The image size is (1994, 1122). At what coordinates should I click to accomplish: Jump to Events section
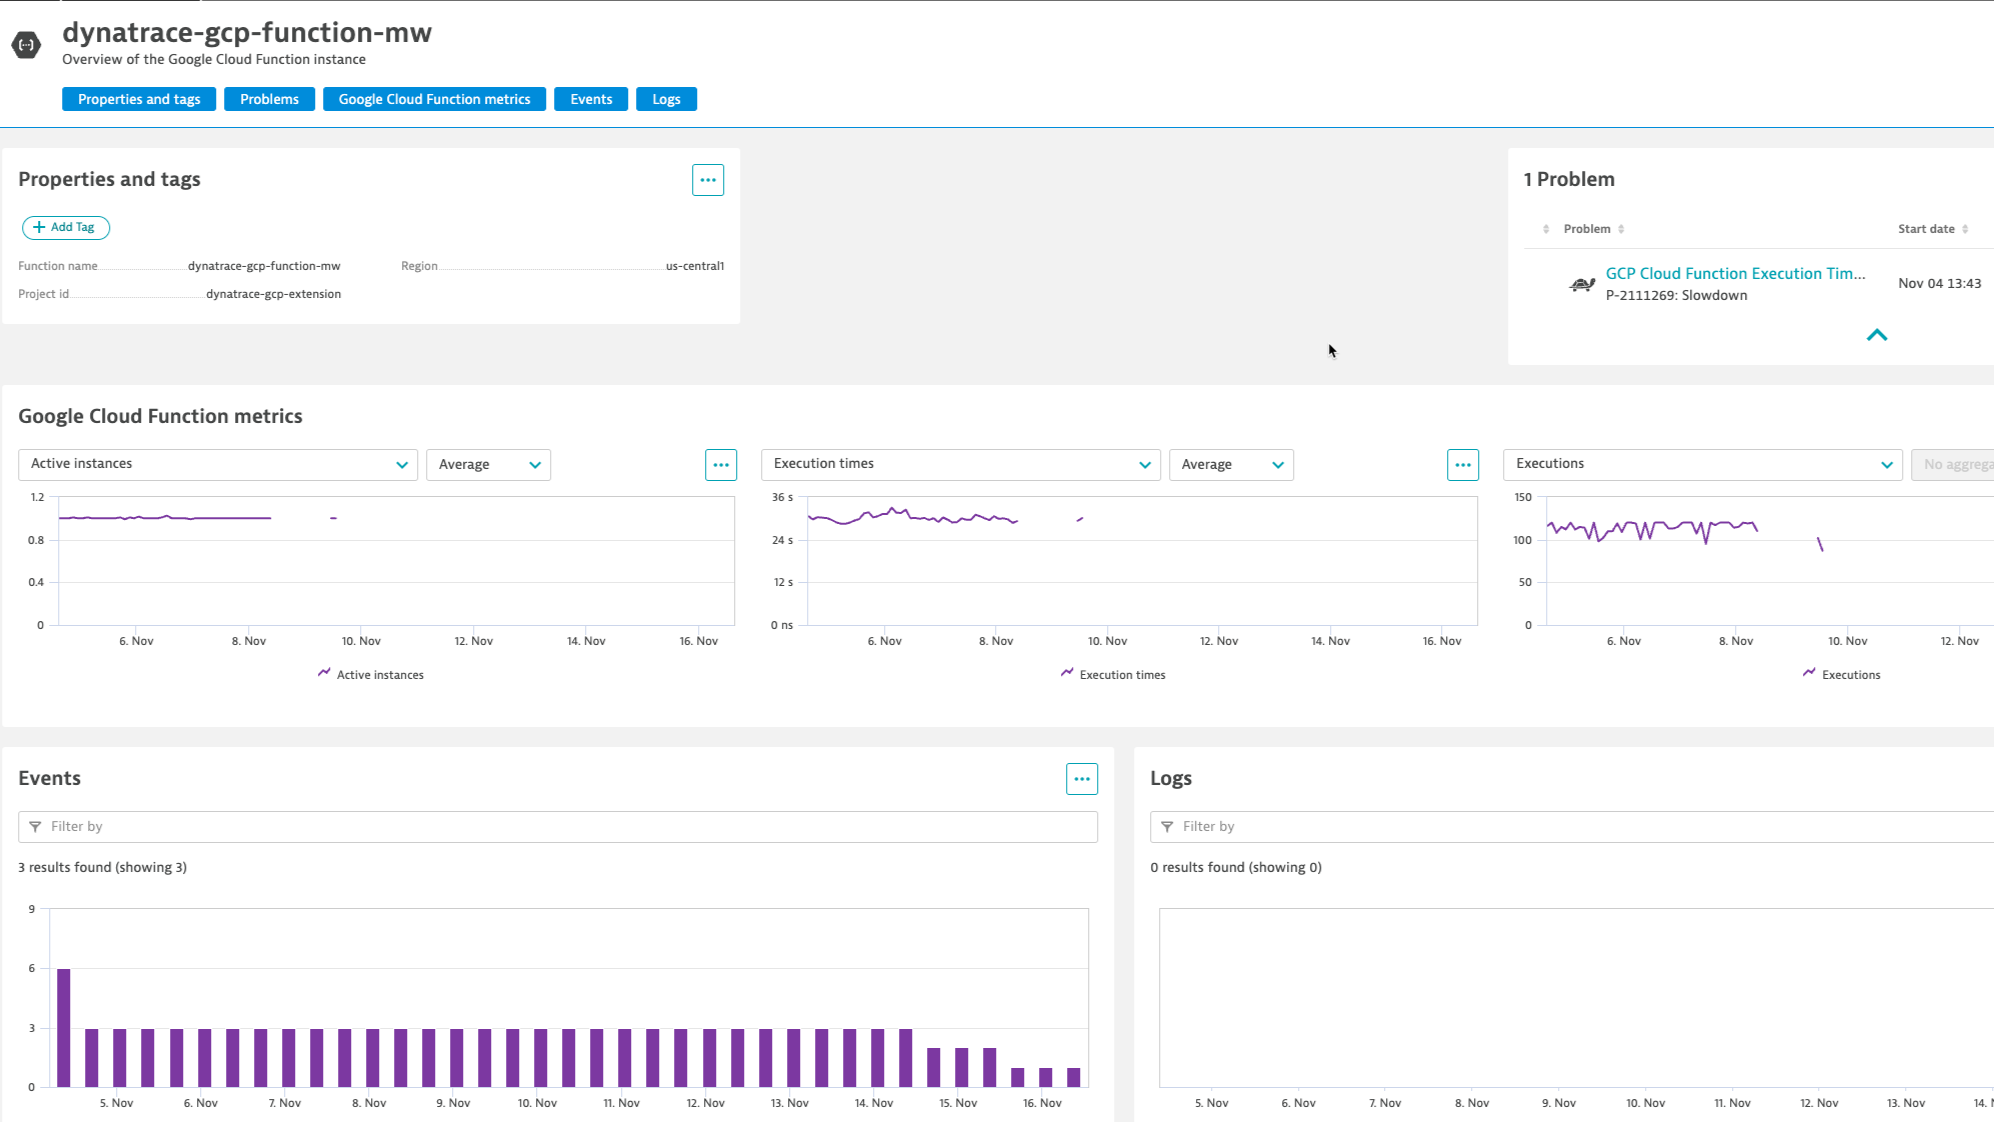(591, 99)
